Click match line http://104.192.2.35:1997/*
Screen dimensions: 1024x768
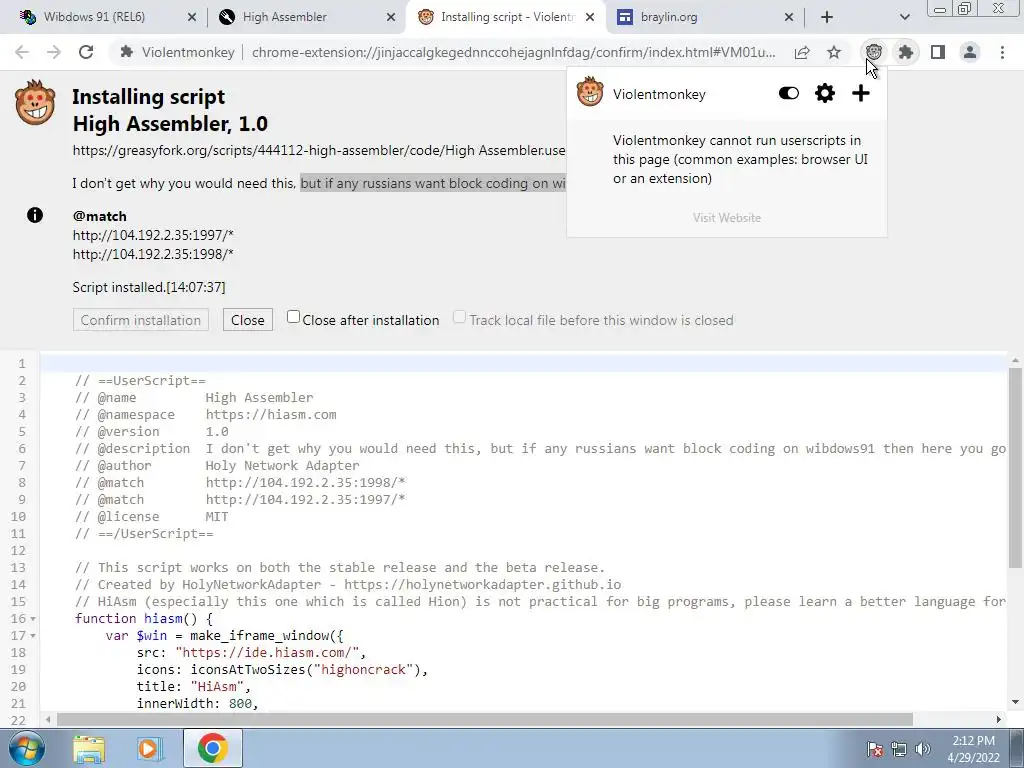click(x=153, y=235)
